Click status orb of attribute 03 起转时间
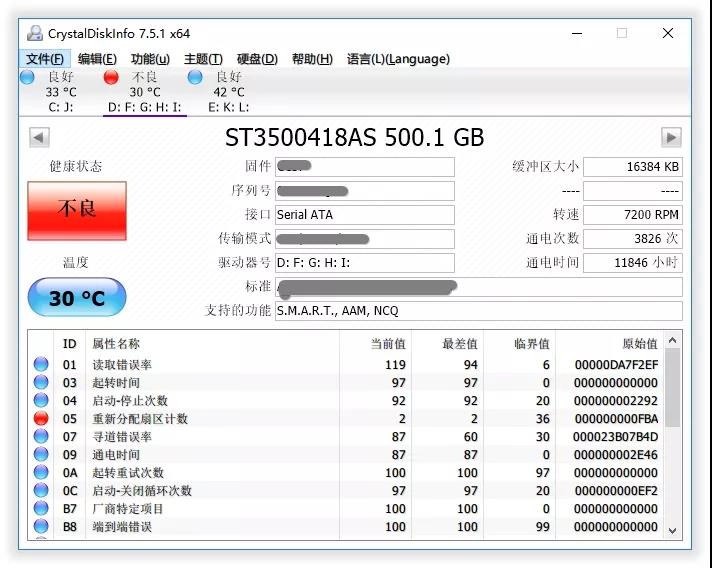The image size is (712, 568). 41,382
